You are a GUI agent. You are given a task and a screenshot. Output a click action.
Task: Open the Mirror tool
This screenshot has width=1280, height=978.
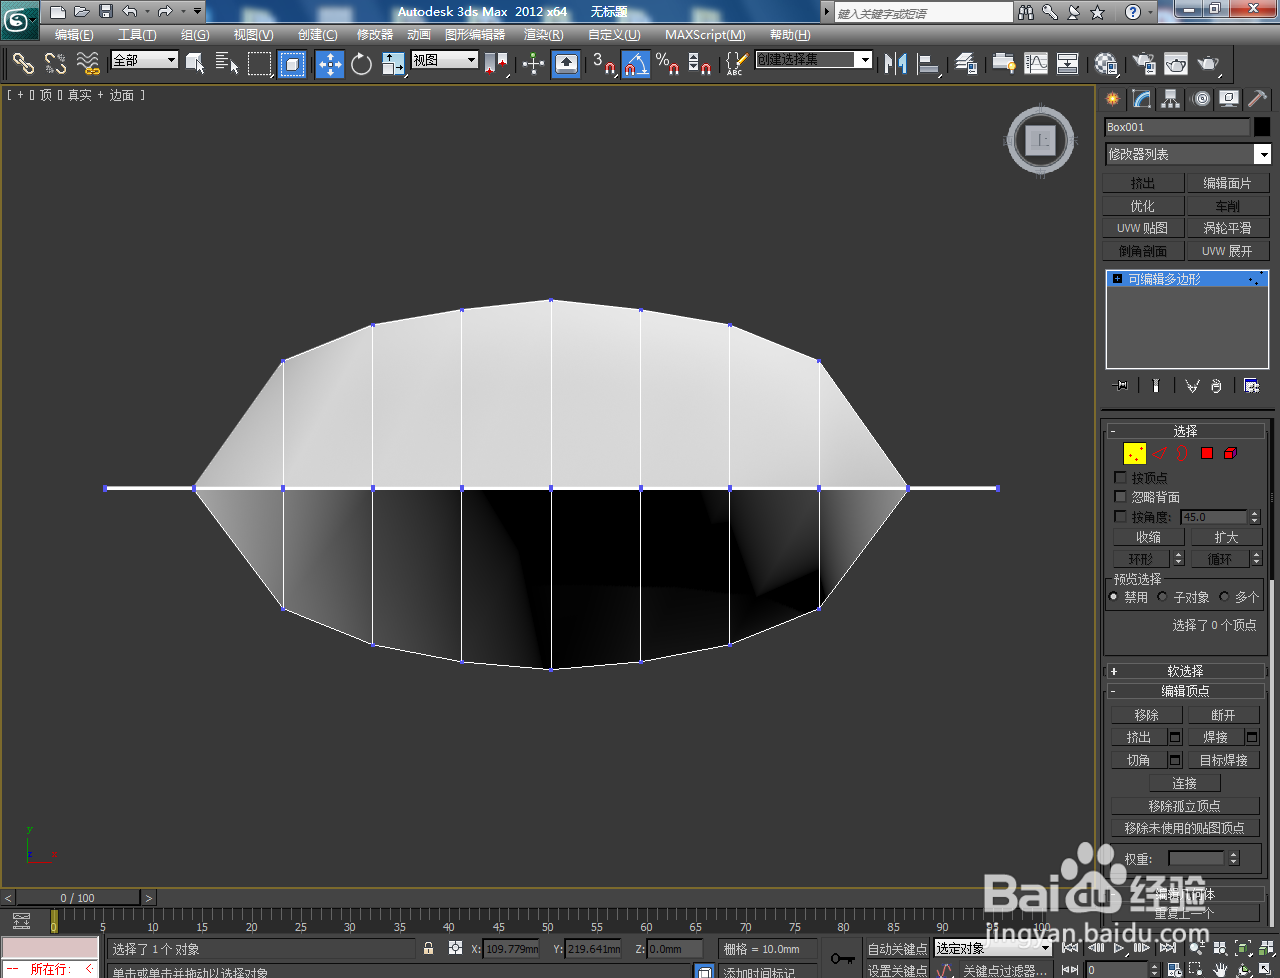[895, 63]
